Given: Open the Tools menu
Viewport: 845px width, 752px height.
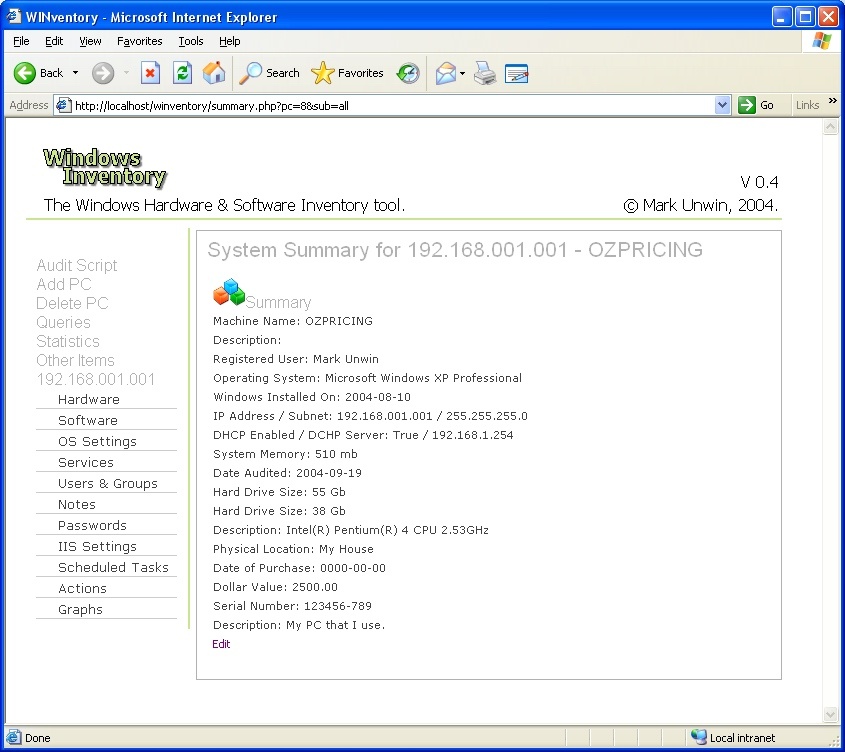Looking at the screenshot, I should (190, 41).
